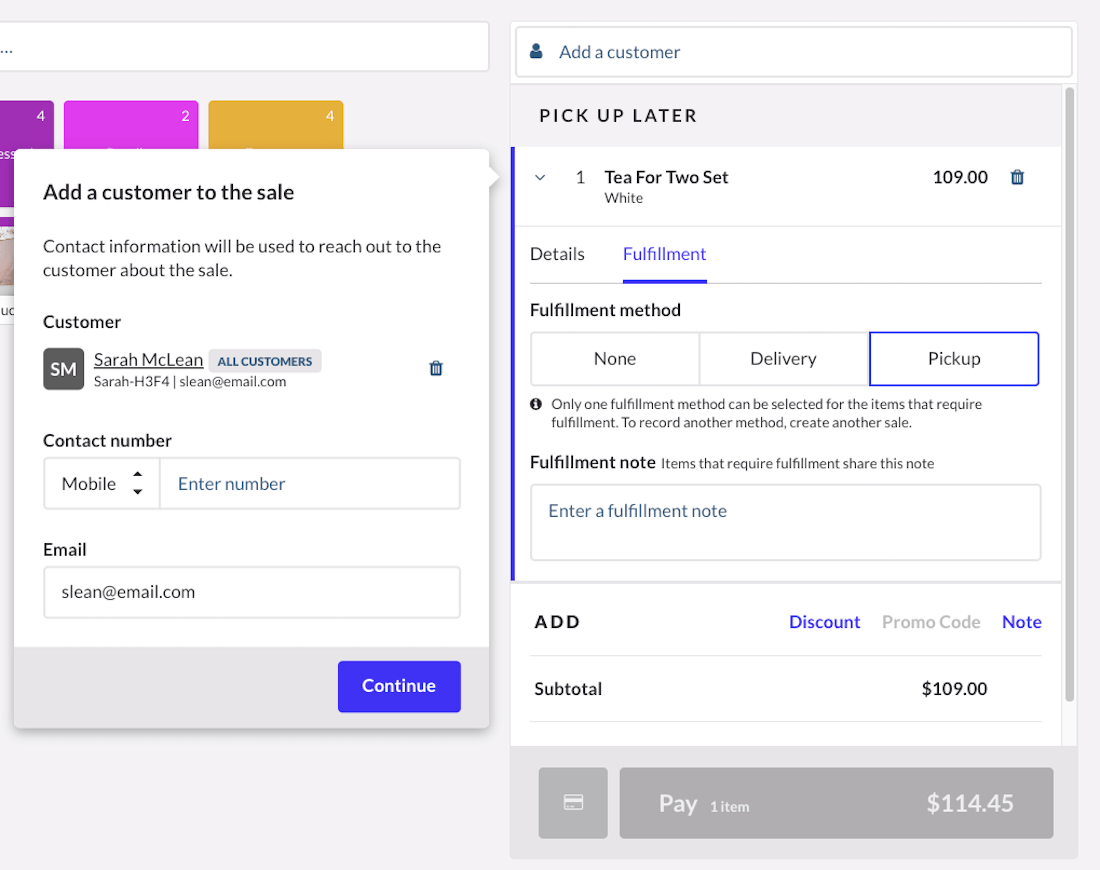Add a Discount to the sale
The image size is (1100, 870).
[824, 622]
